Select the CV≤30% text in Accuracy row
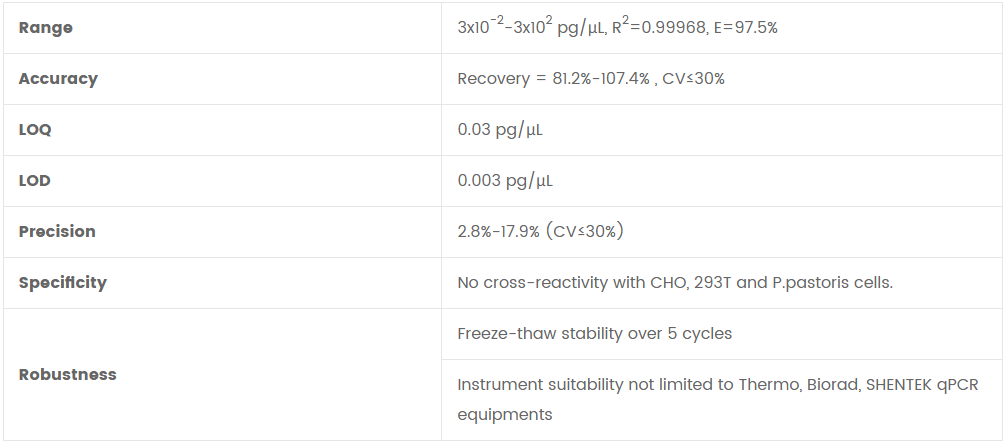 coord(693,79)
